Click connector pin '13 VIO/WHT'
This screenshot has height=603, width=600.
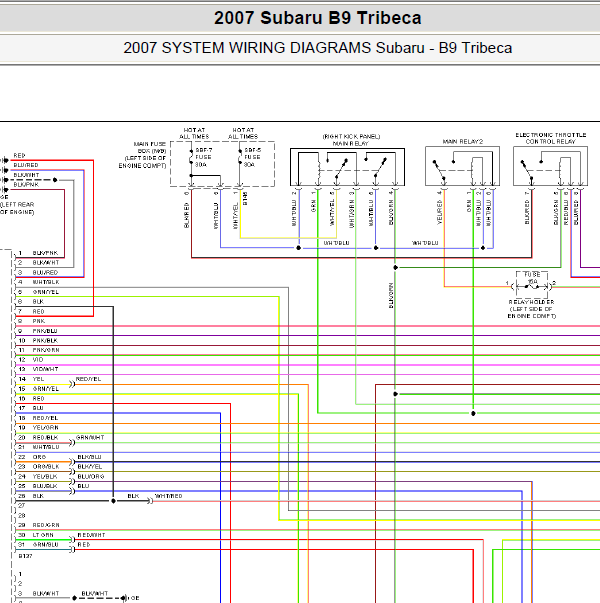[x=38, y=369]
